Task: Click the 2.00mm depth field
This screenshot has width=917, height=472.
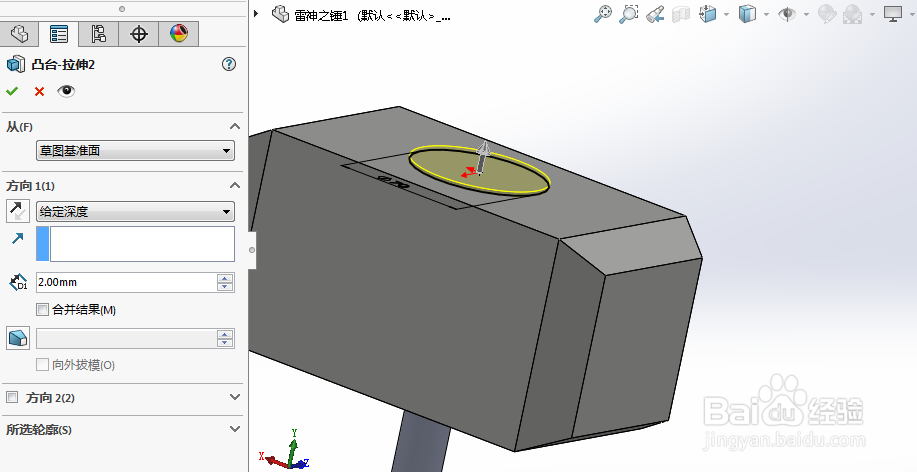Action: click(x=126, y=282)
